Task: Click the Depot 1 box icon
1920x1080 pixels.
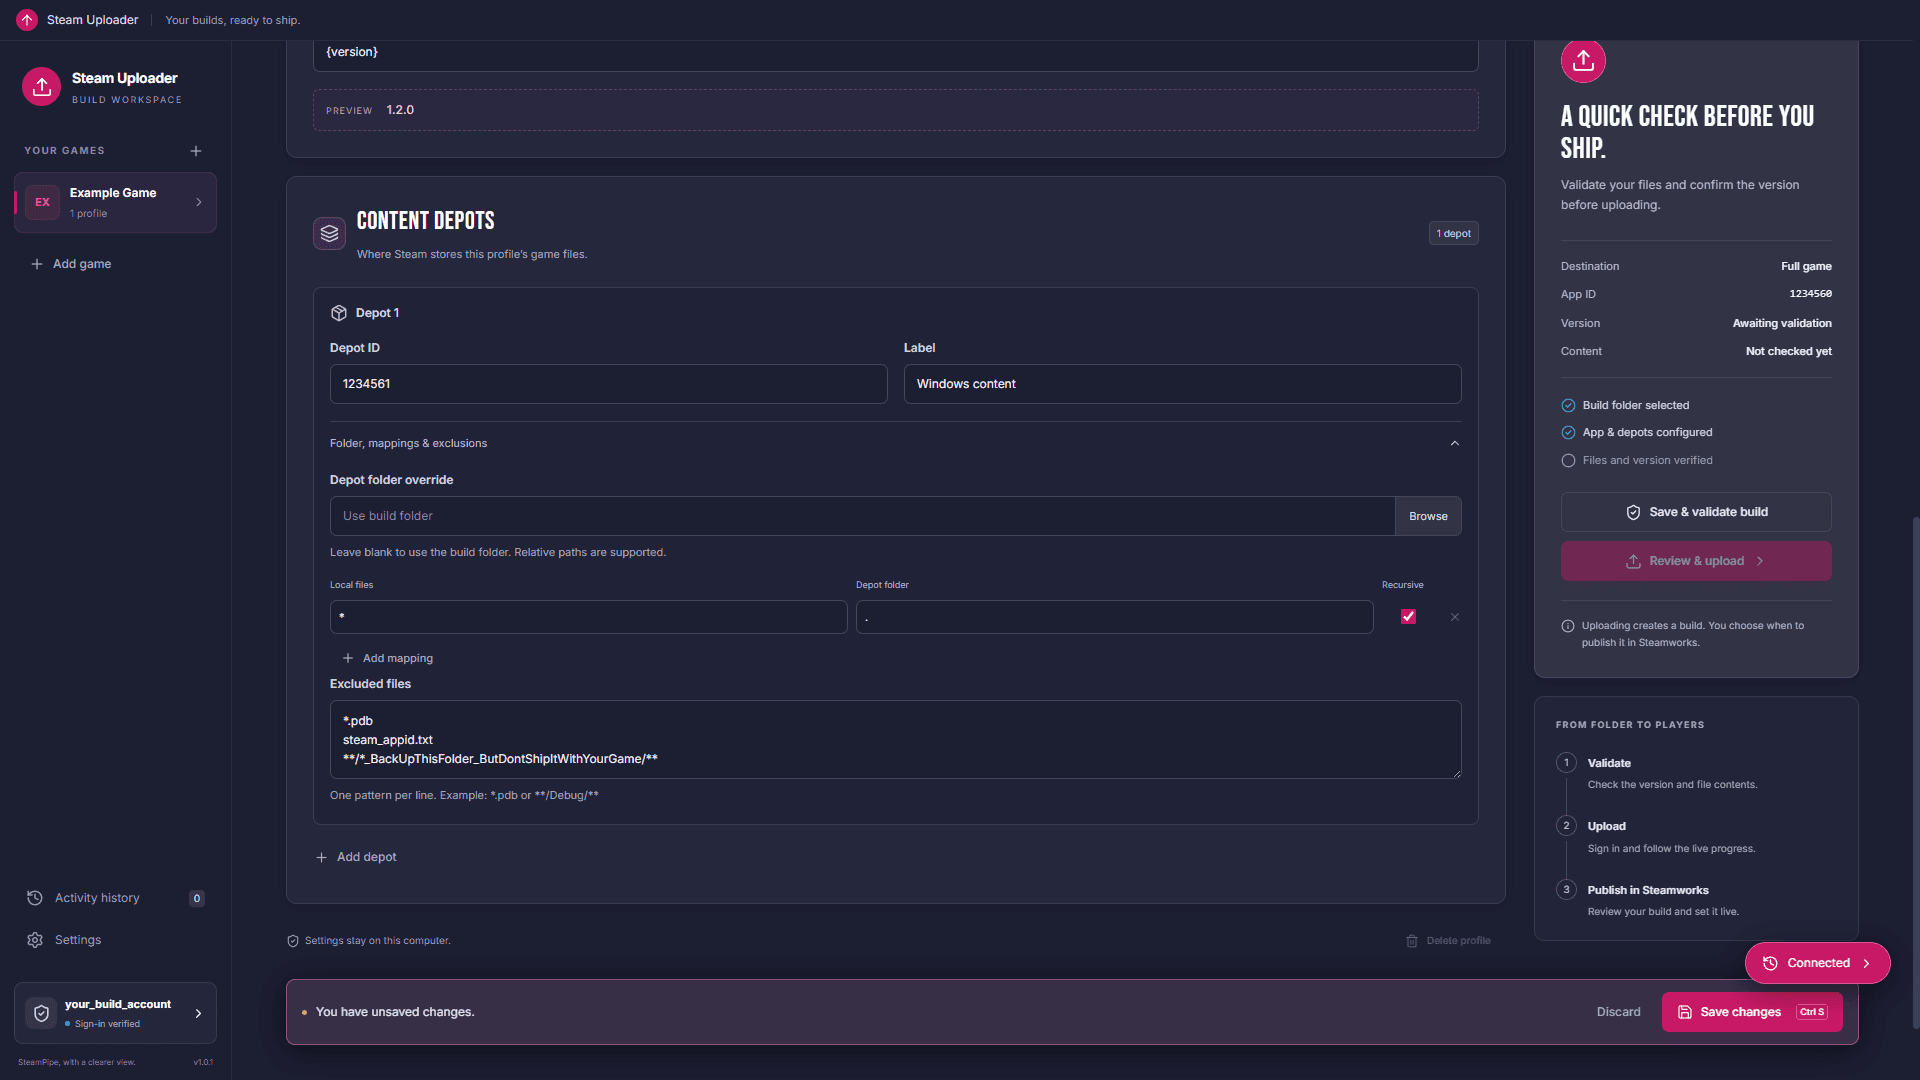Action: point(338,313)
